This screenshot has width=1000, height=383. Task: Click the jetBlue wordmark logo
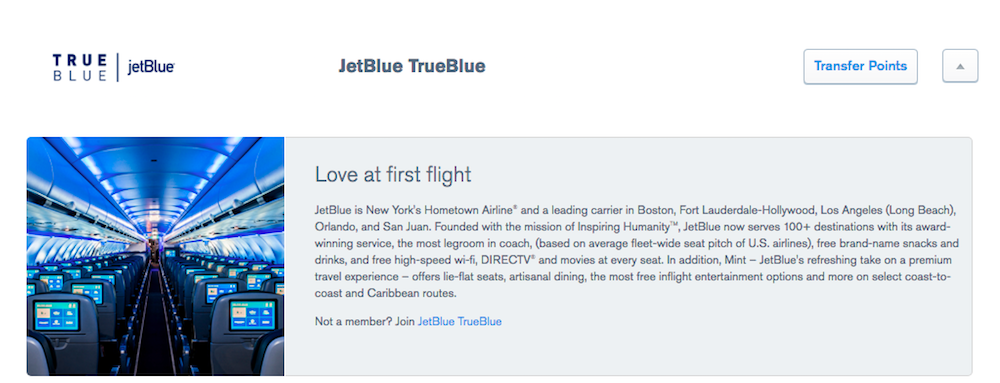click(x=151, y=68)
